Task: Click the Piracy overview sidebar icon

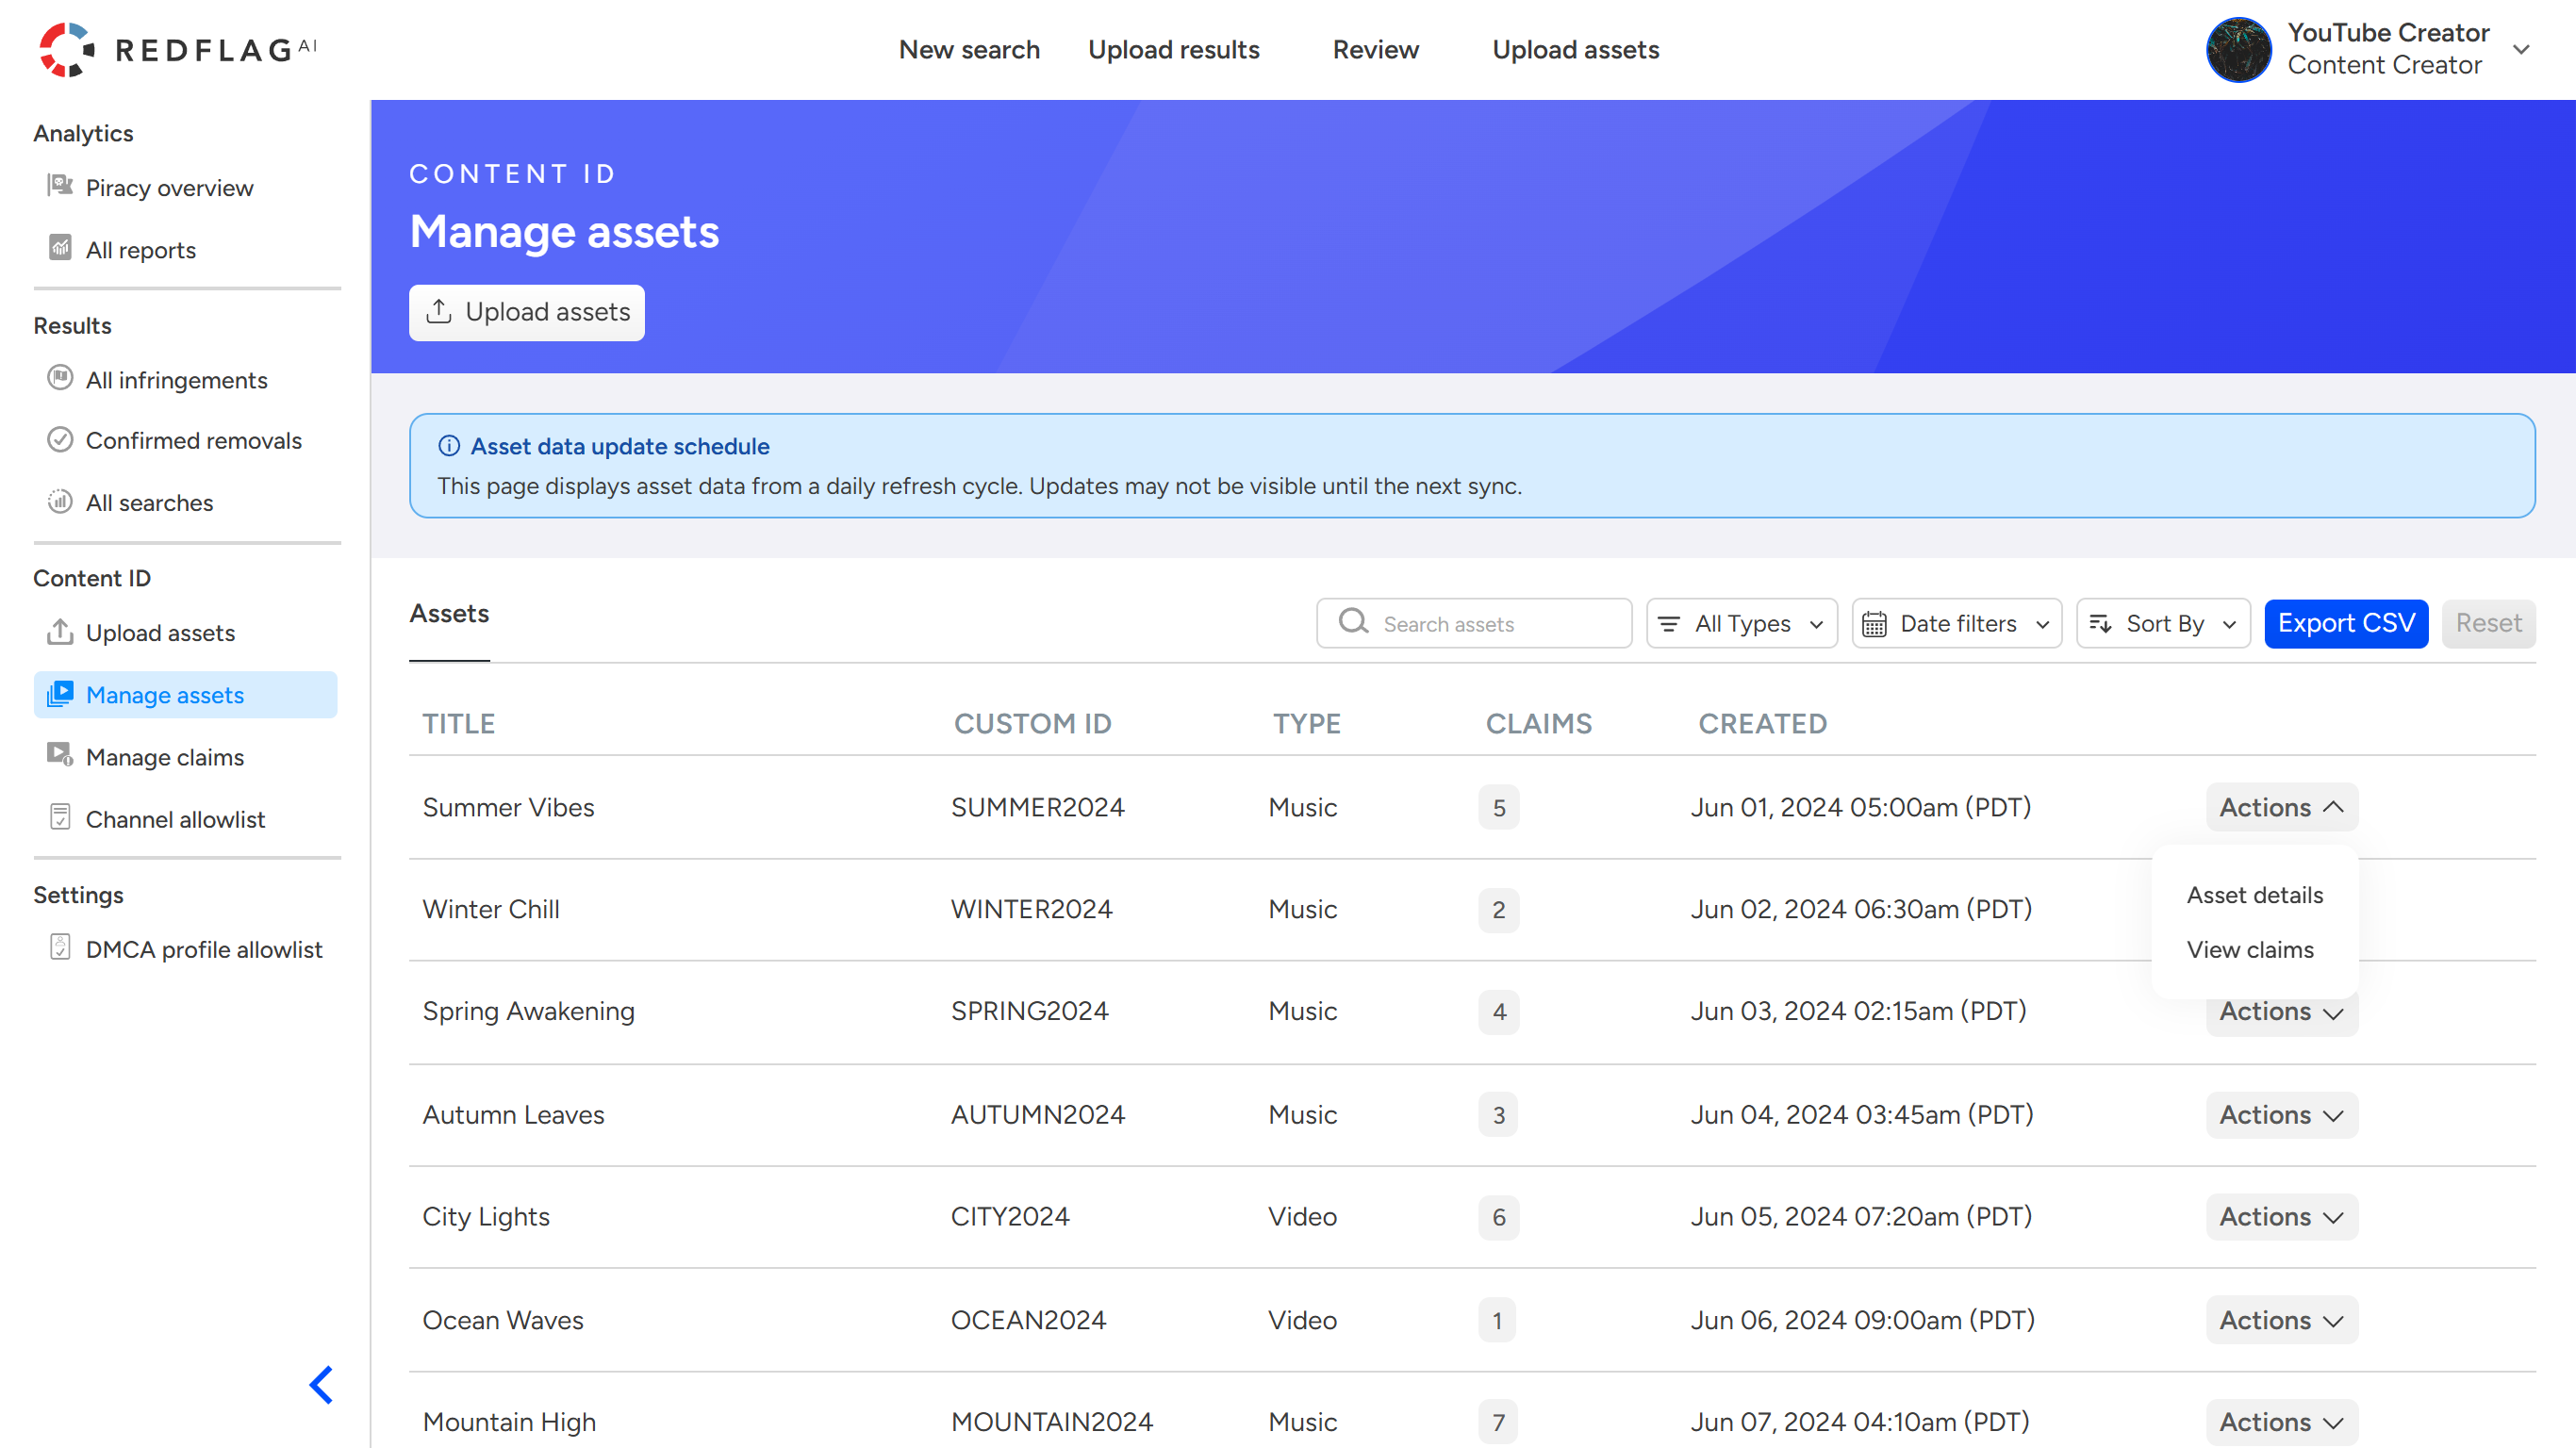Action: pos(60,186)
